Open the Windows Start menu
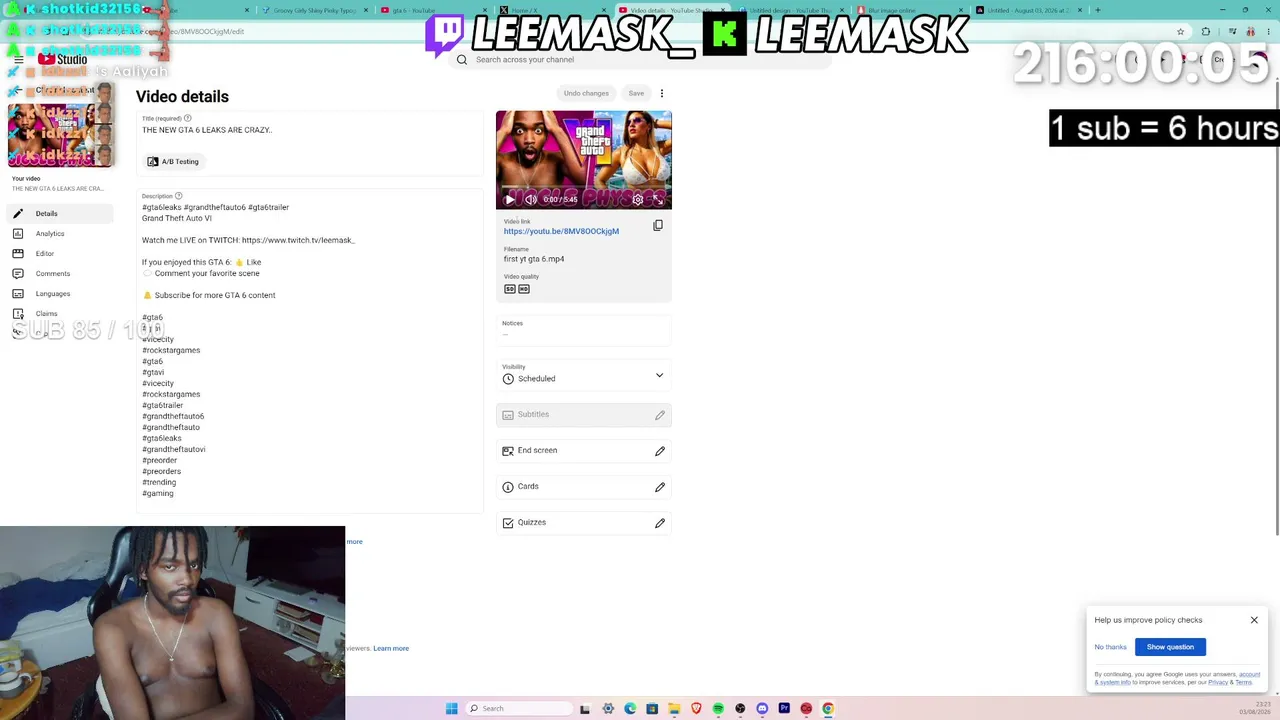Viewport: 1280px width, 720px height. [x=452, y=708]
